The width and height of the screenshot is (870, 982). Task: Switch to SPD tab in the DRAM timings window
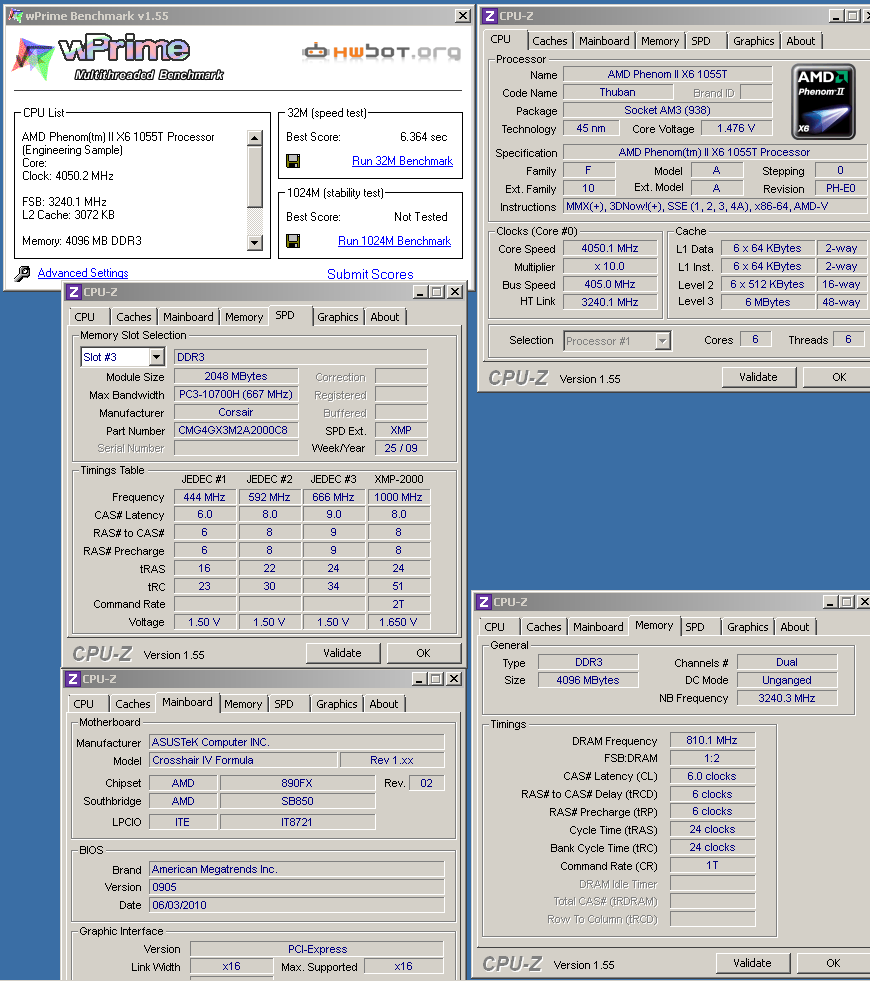695,628
